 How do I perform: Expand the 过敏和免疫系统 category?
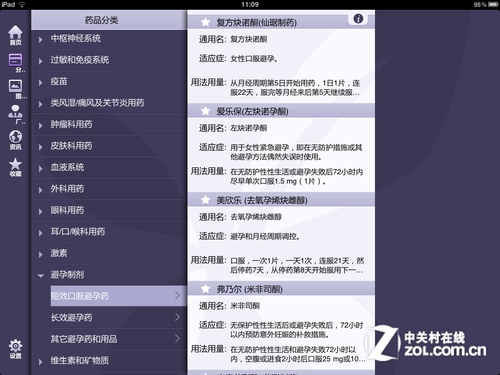pyautogui.click(x=109, y=60)
